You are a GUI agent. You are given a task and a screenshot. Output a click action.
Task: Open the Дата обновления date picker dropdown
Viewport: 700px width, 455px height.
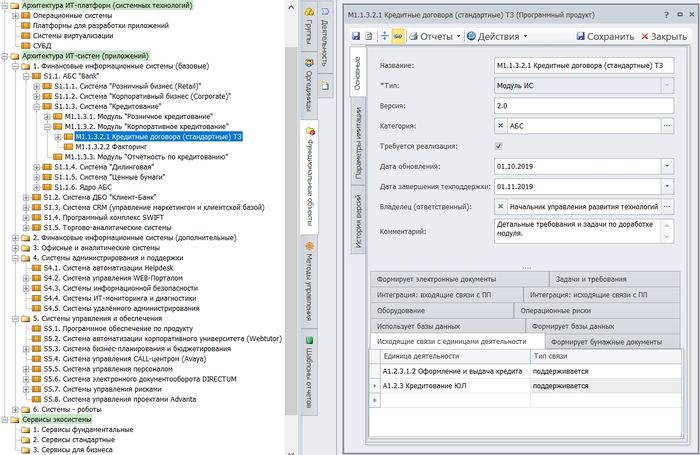667,165
